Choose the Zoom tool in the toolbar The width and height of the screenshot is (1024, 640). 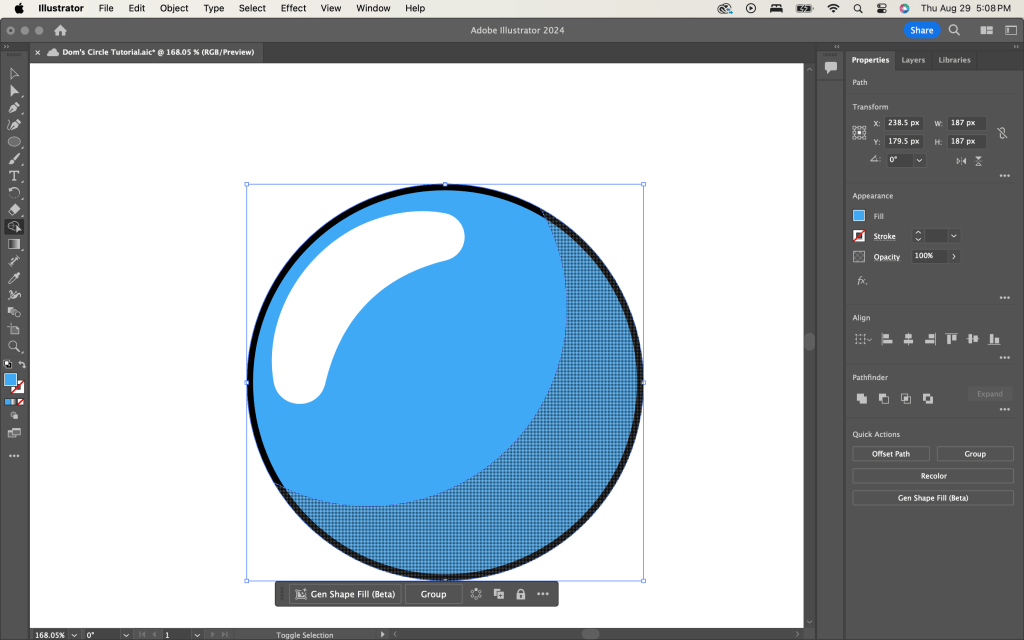click(14, 346)
